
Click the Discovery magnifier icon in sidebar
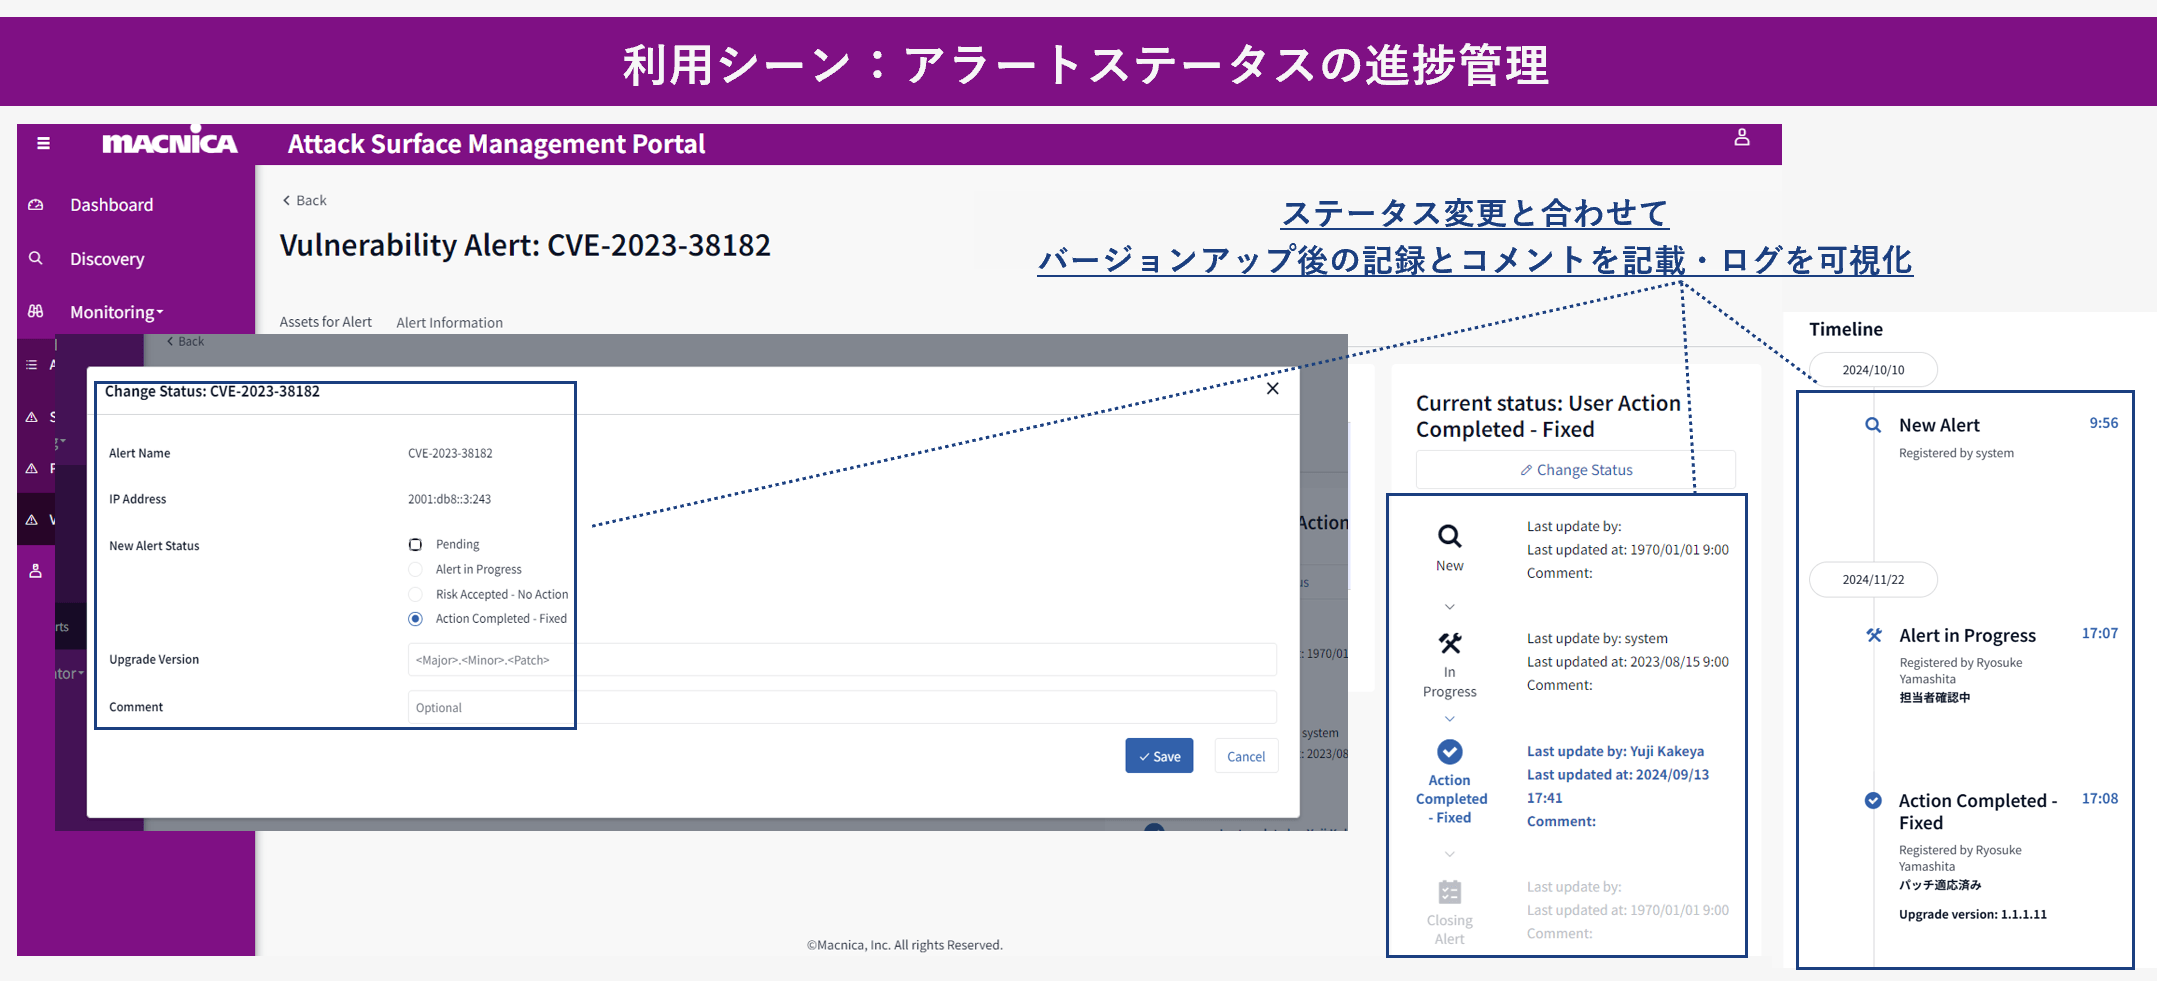click(36, 258)
